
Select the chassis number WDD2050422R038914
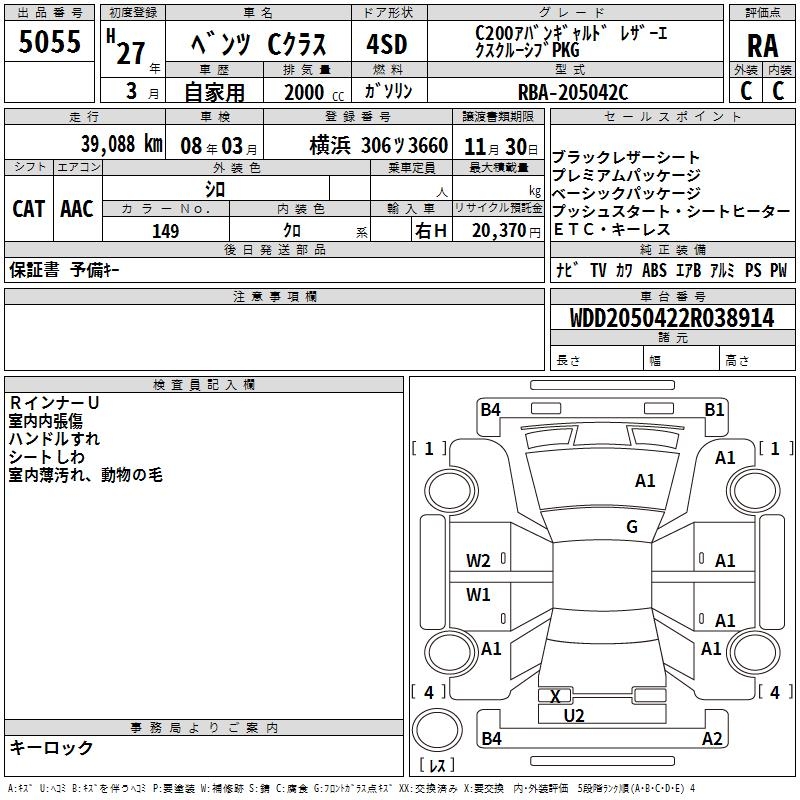(x=671, y=318)
